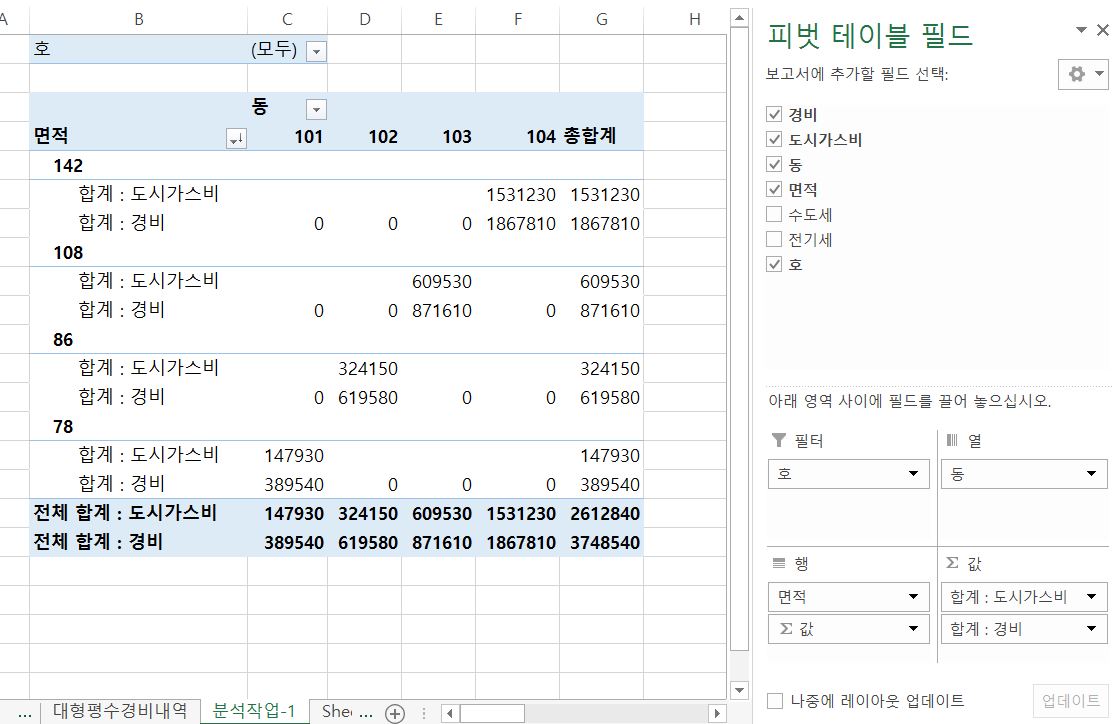Open the task pane options arrow
This screenshot has width=1114, height=724.
(x=1081, y=30)
